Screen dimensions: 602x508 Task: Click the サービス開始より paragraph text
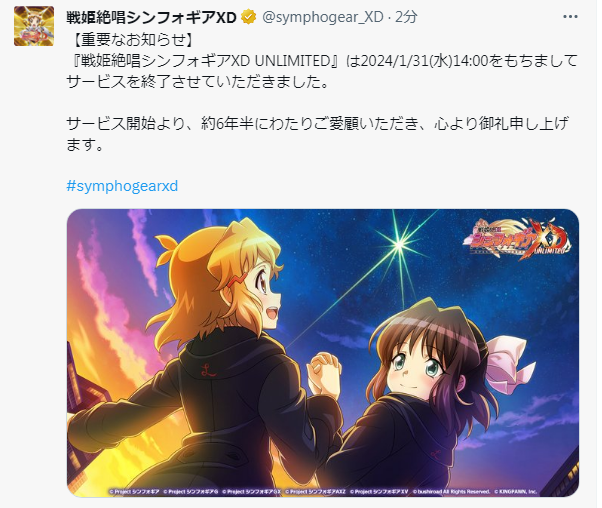(318, 134)
